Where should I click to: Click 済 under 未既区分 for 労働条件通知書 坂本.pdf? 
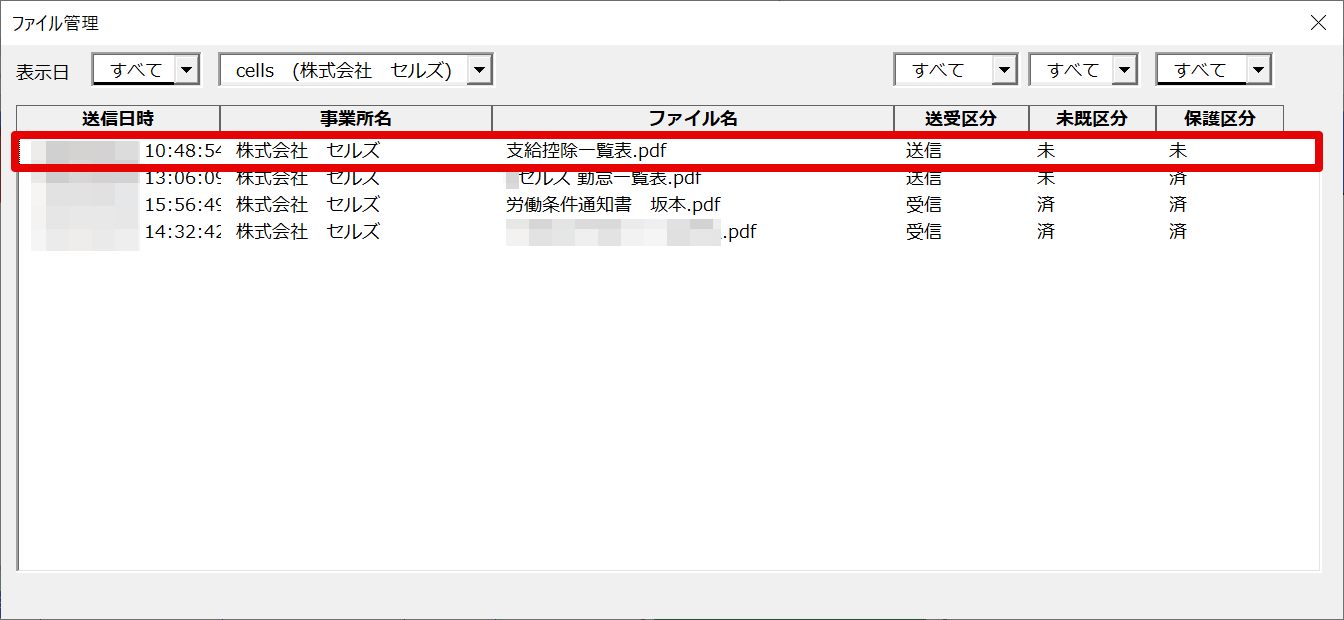click(x=1046, y=204)
